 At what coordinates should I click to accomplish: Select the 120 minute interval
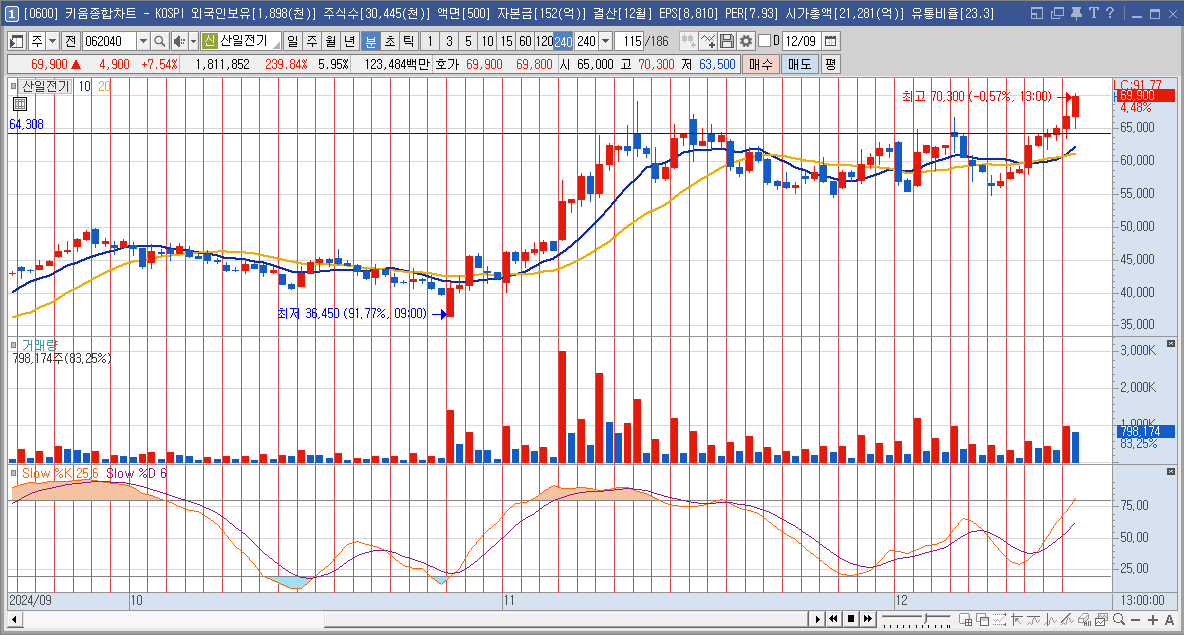(544, 42)
